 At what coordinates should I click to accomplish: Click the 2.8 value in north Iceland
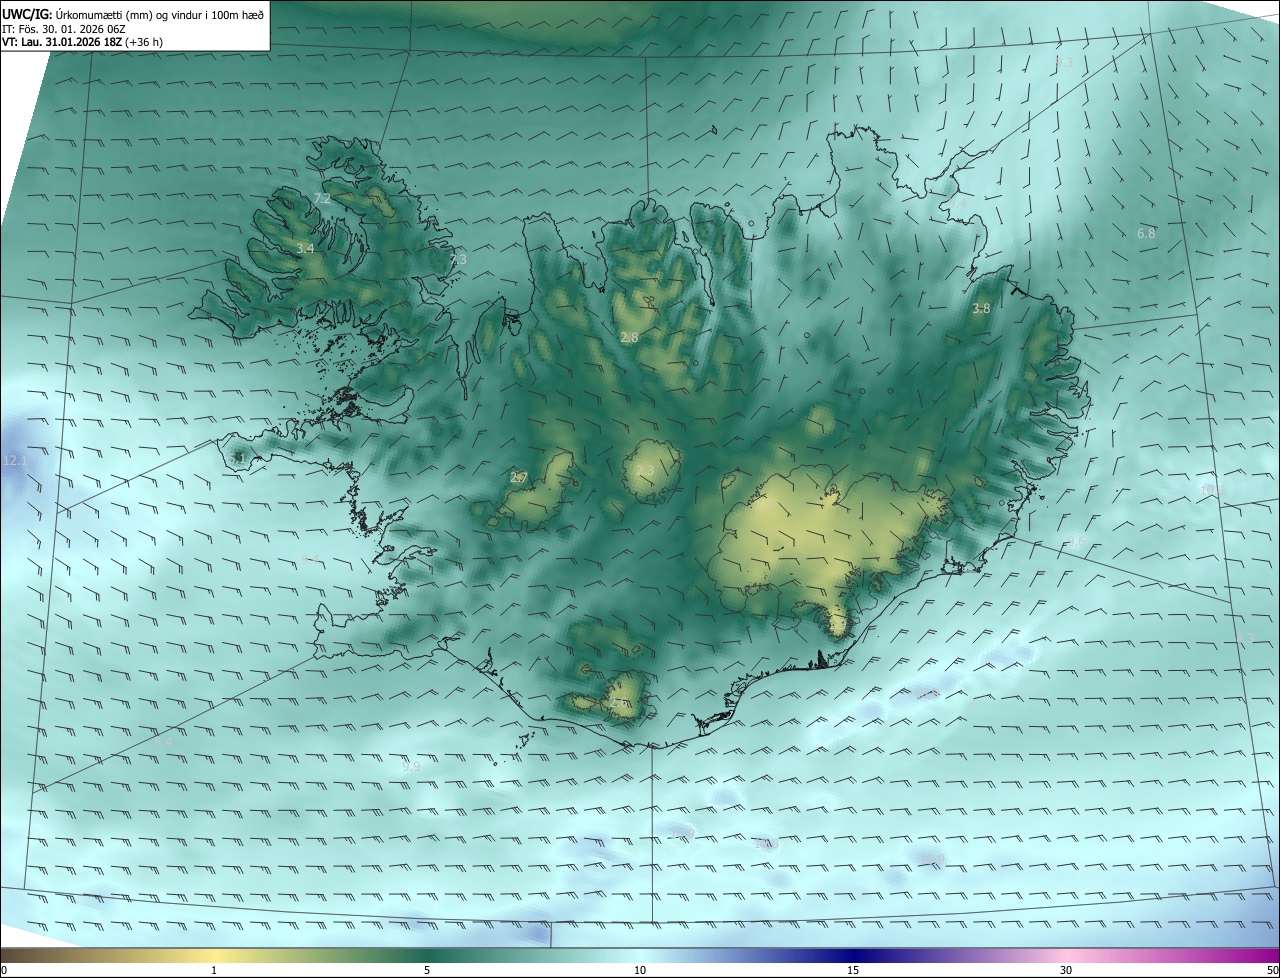click(x=629, y=338)
